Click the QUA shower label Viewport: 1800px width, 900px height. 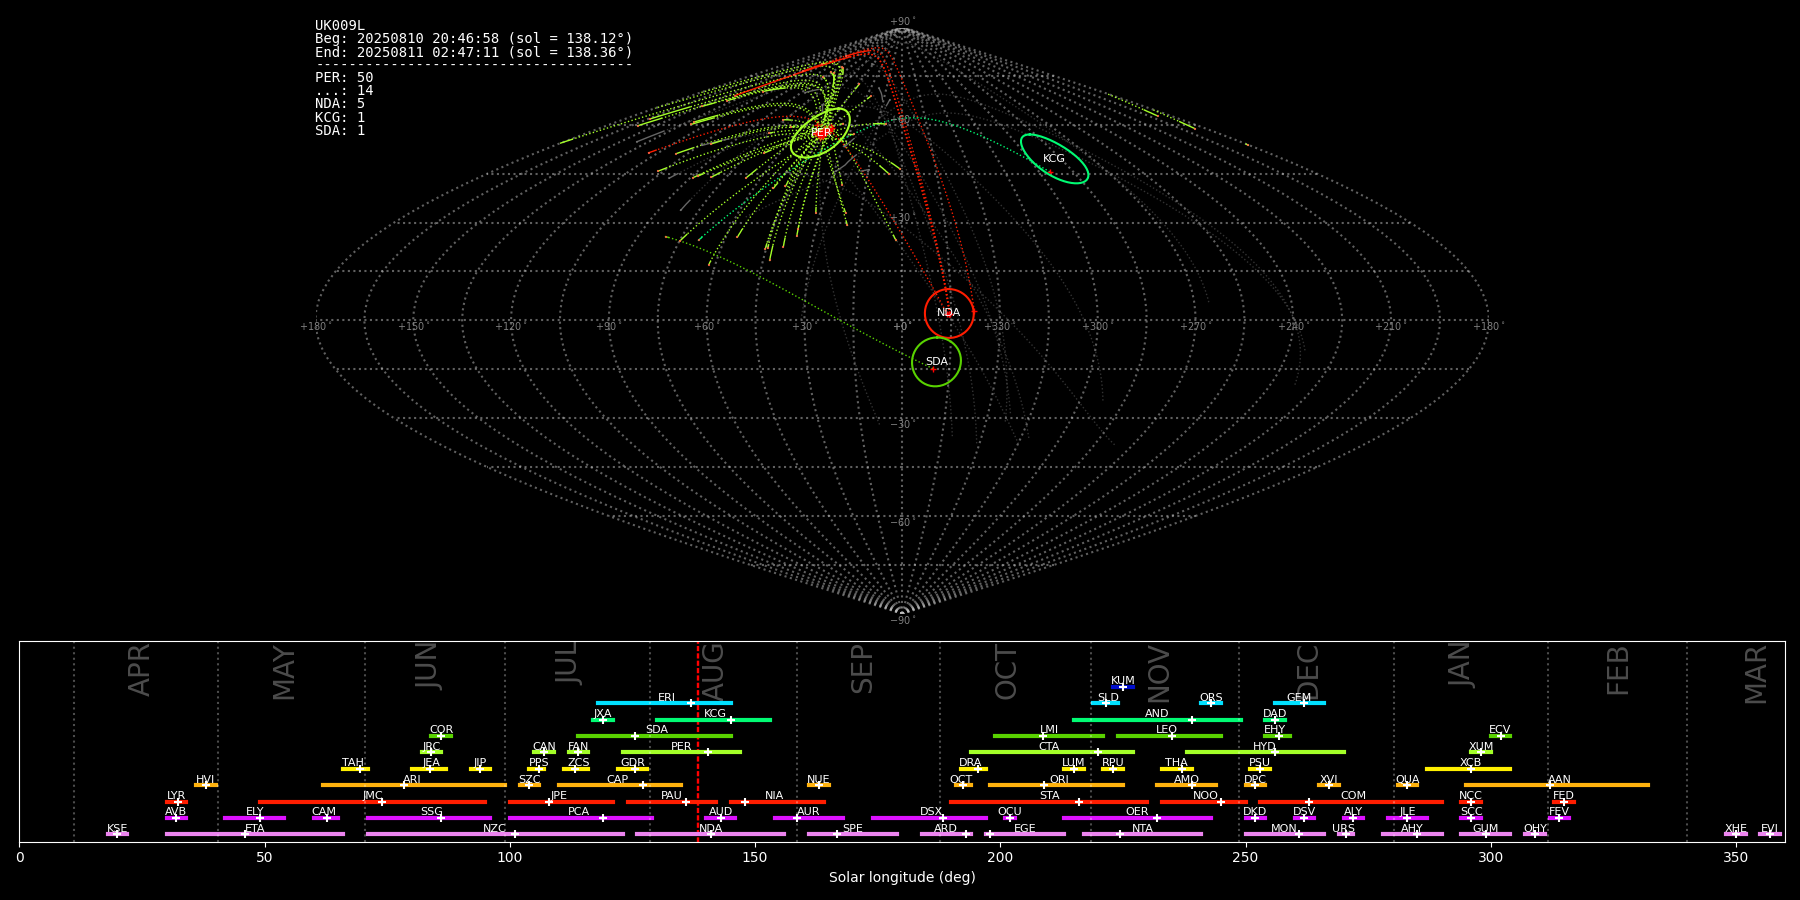click(1407, 780)
